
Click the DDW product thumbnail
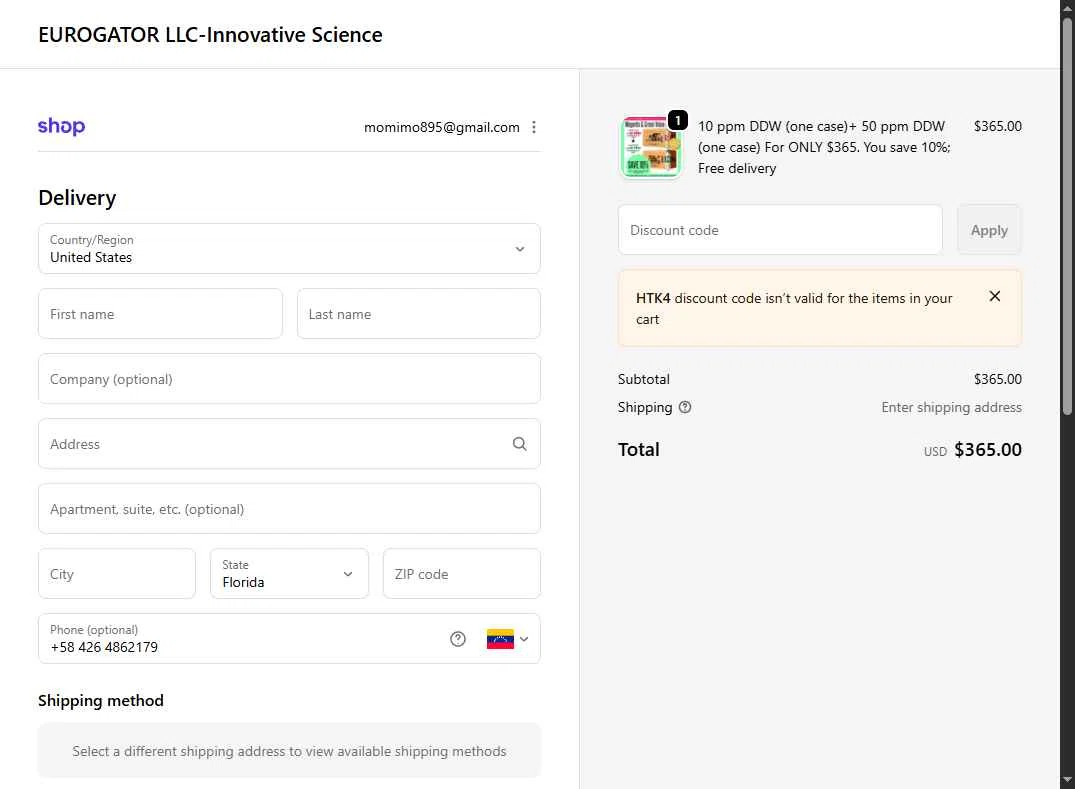(x=650, y=147)
